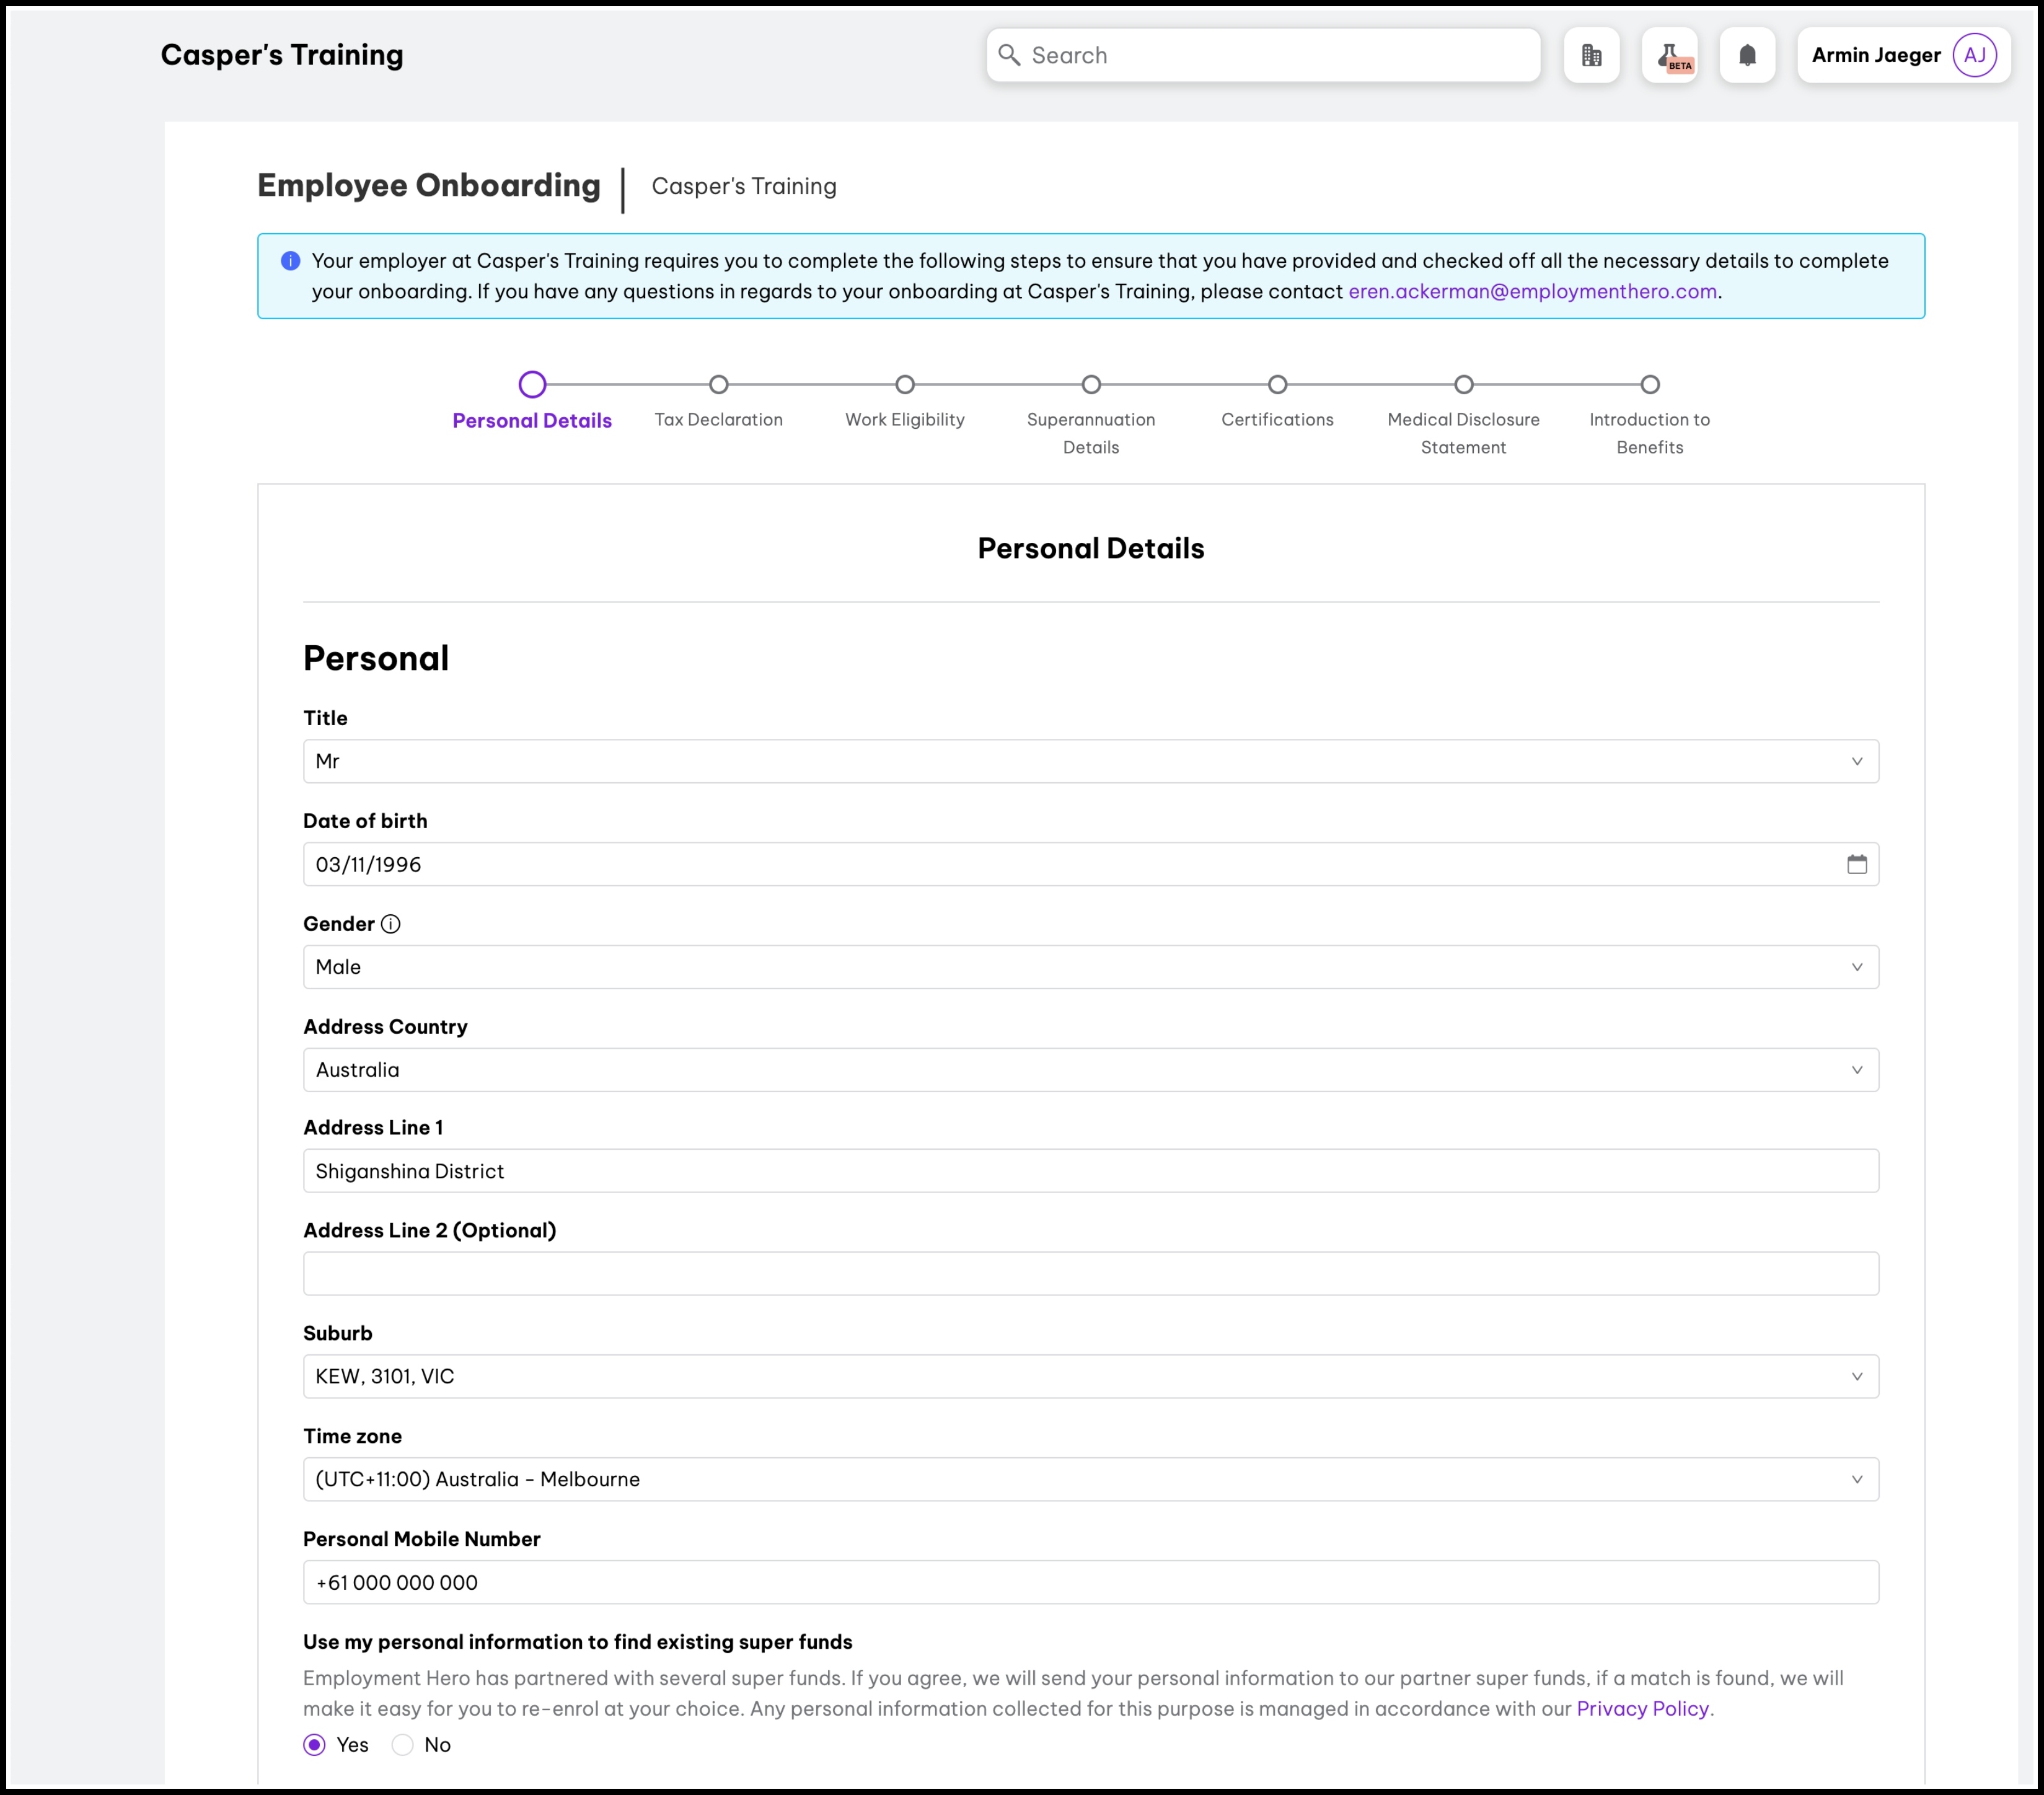
Task: Open the beta lab flask icon
Action: [1669, 55]
